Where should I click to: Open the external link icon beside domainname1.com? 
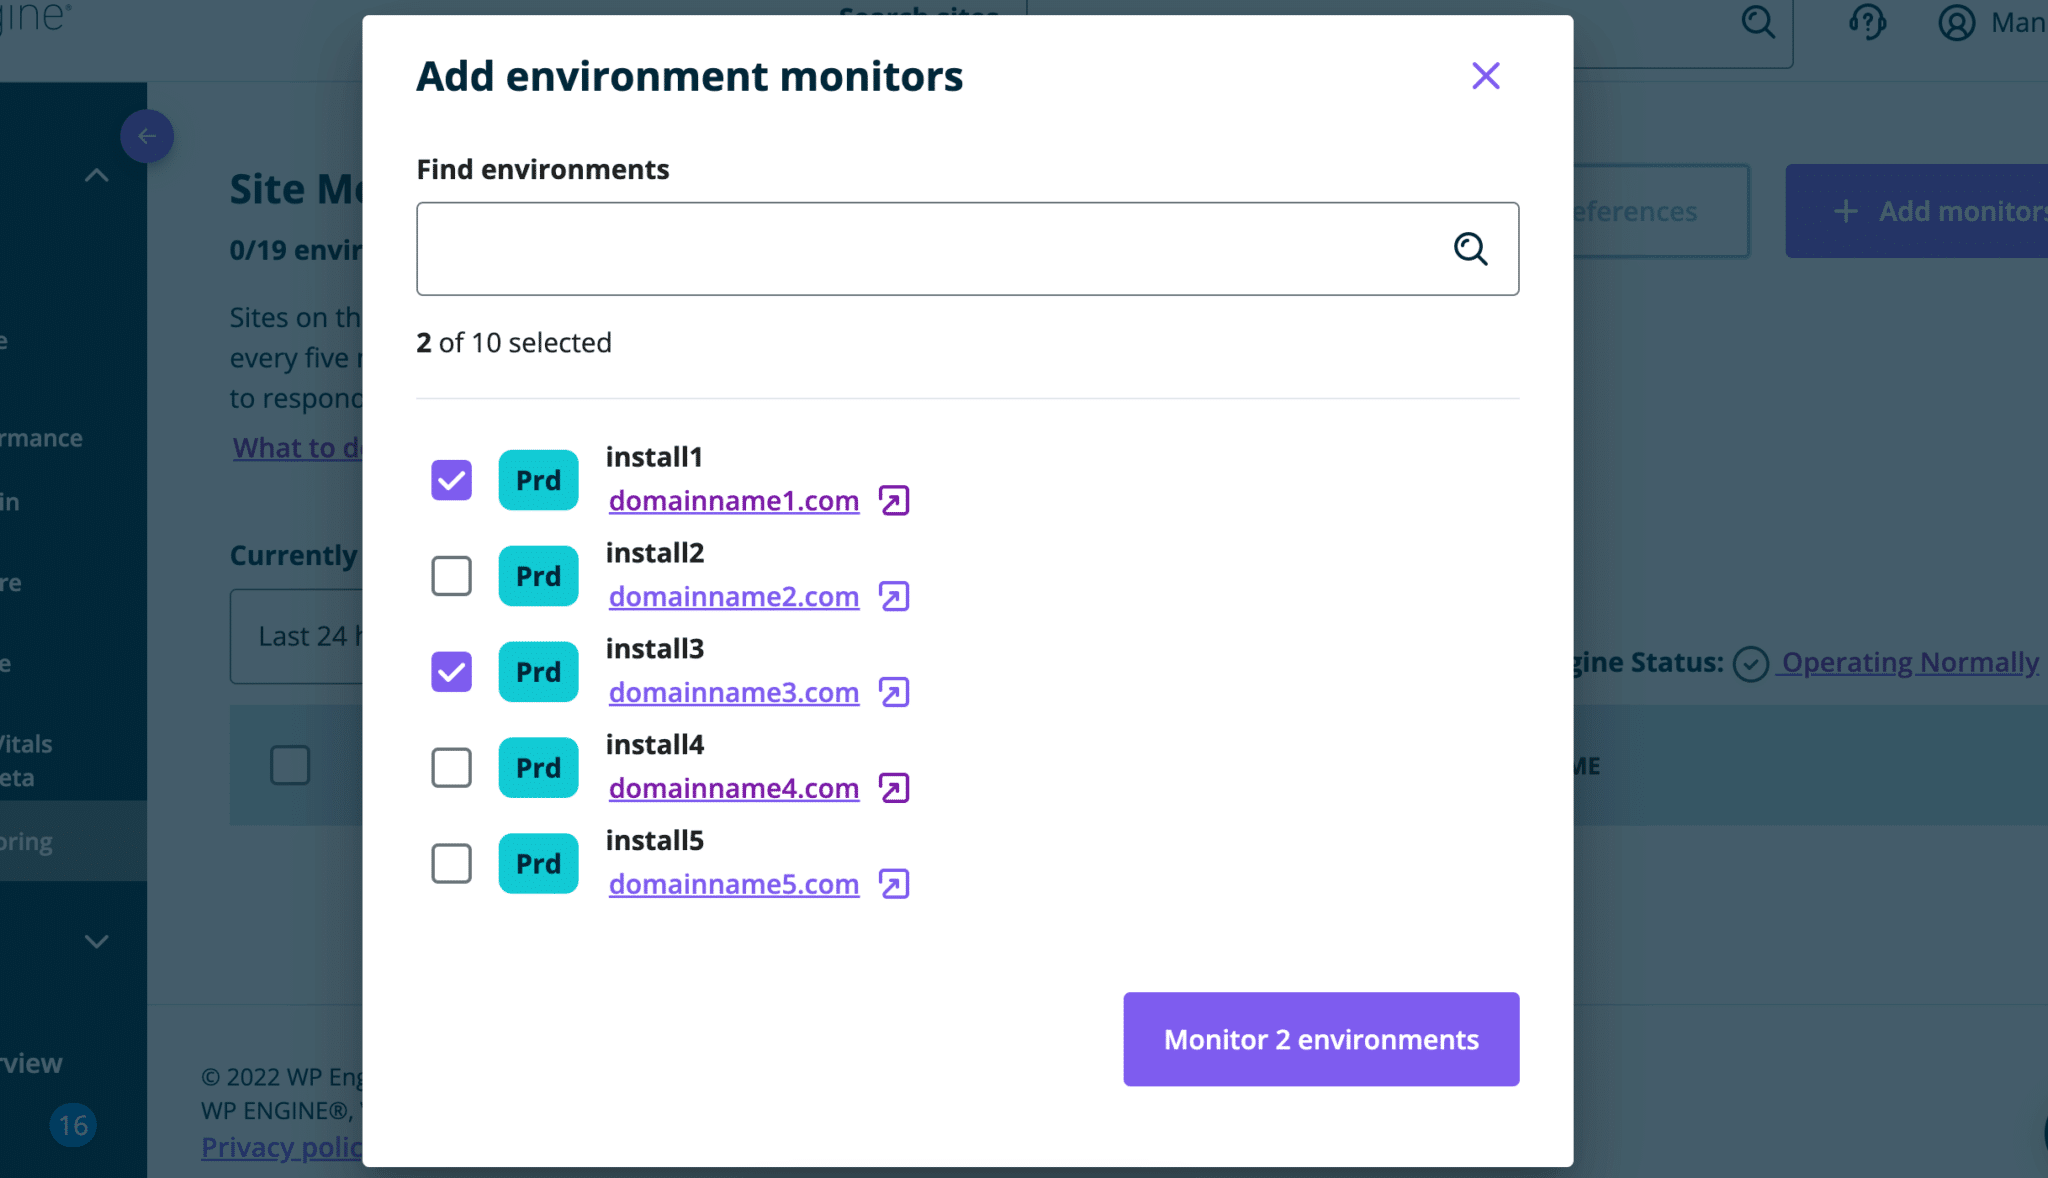coord(893,500)
